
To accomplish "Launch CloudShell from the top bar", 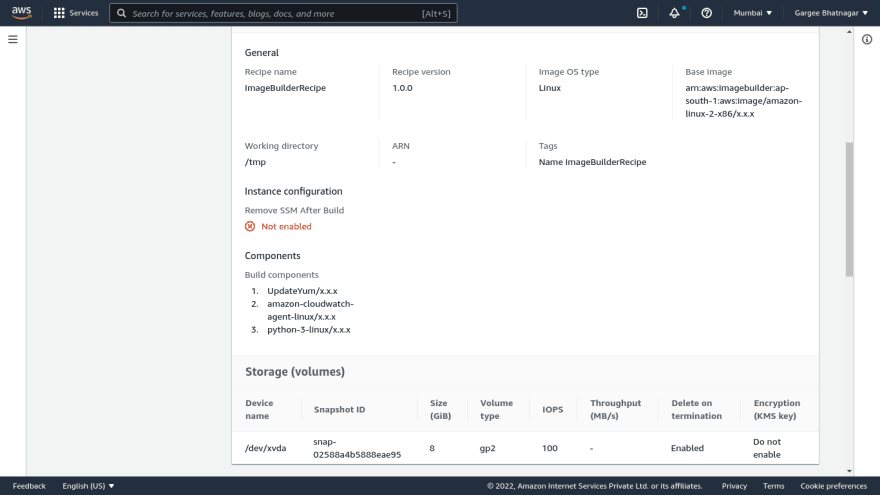I will [x=642, y=13].
